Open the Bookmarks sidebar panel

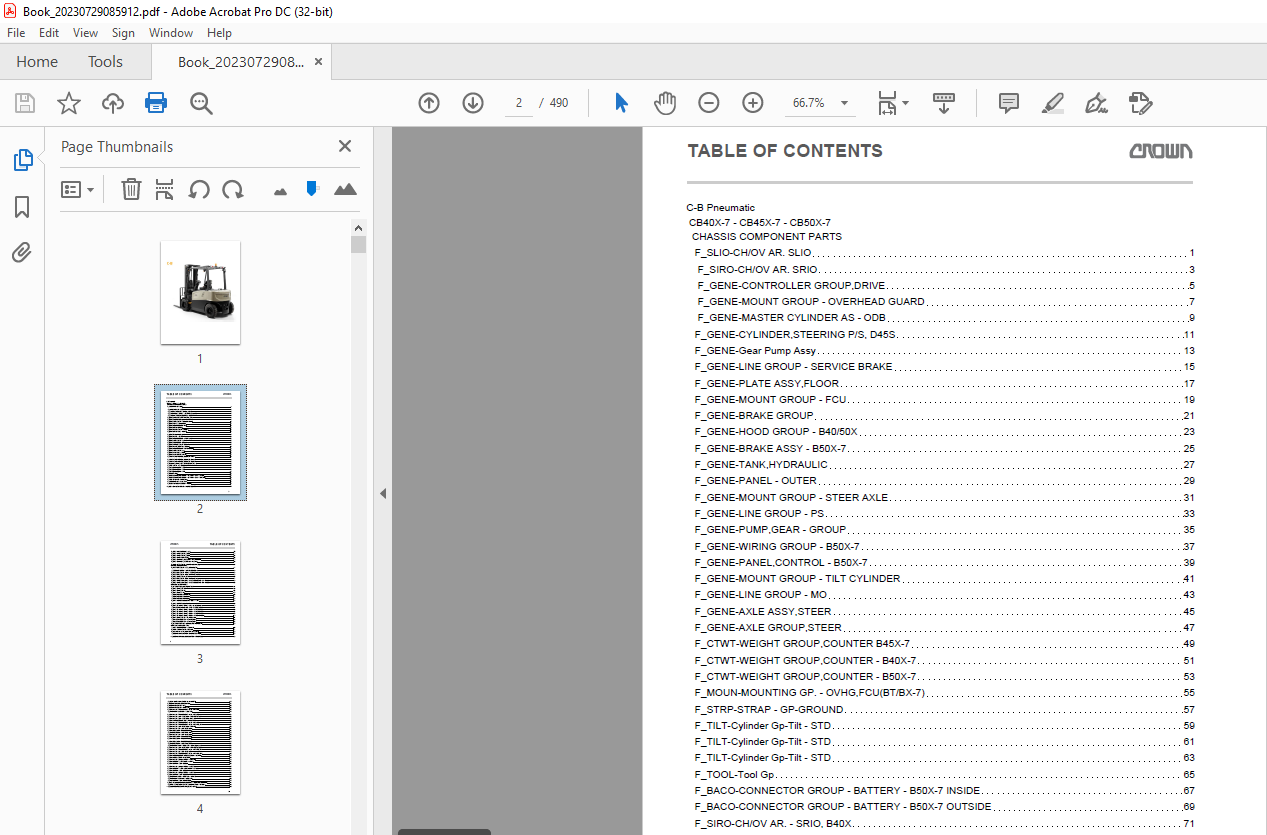point(22,207)
